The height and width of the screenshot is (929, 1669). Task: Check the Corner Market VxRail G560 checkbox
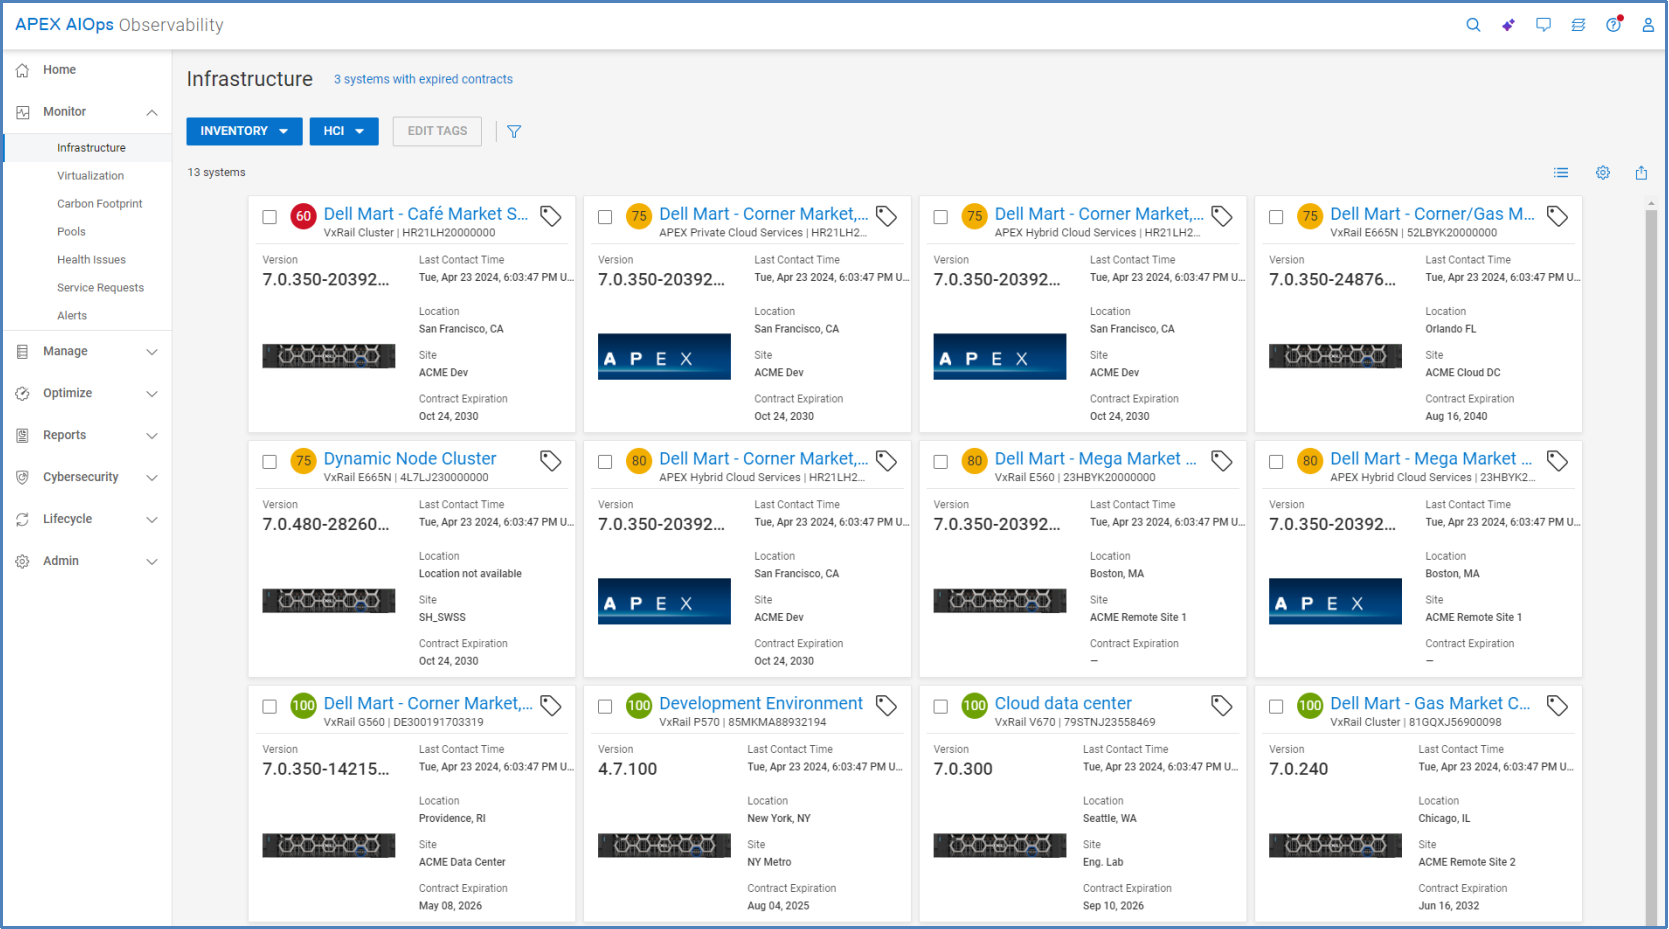[x=270, y=707]
